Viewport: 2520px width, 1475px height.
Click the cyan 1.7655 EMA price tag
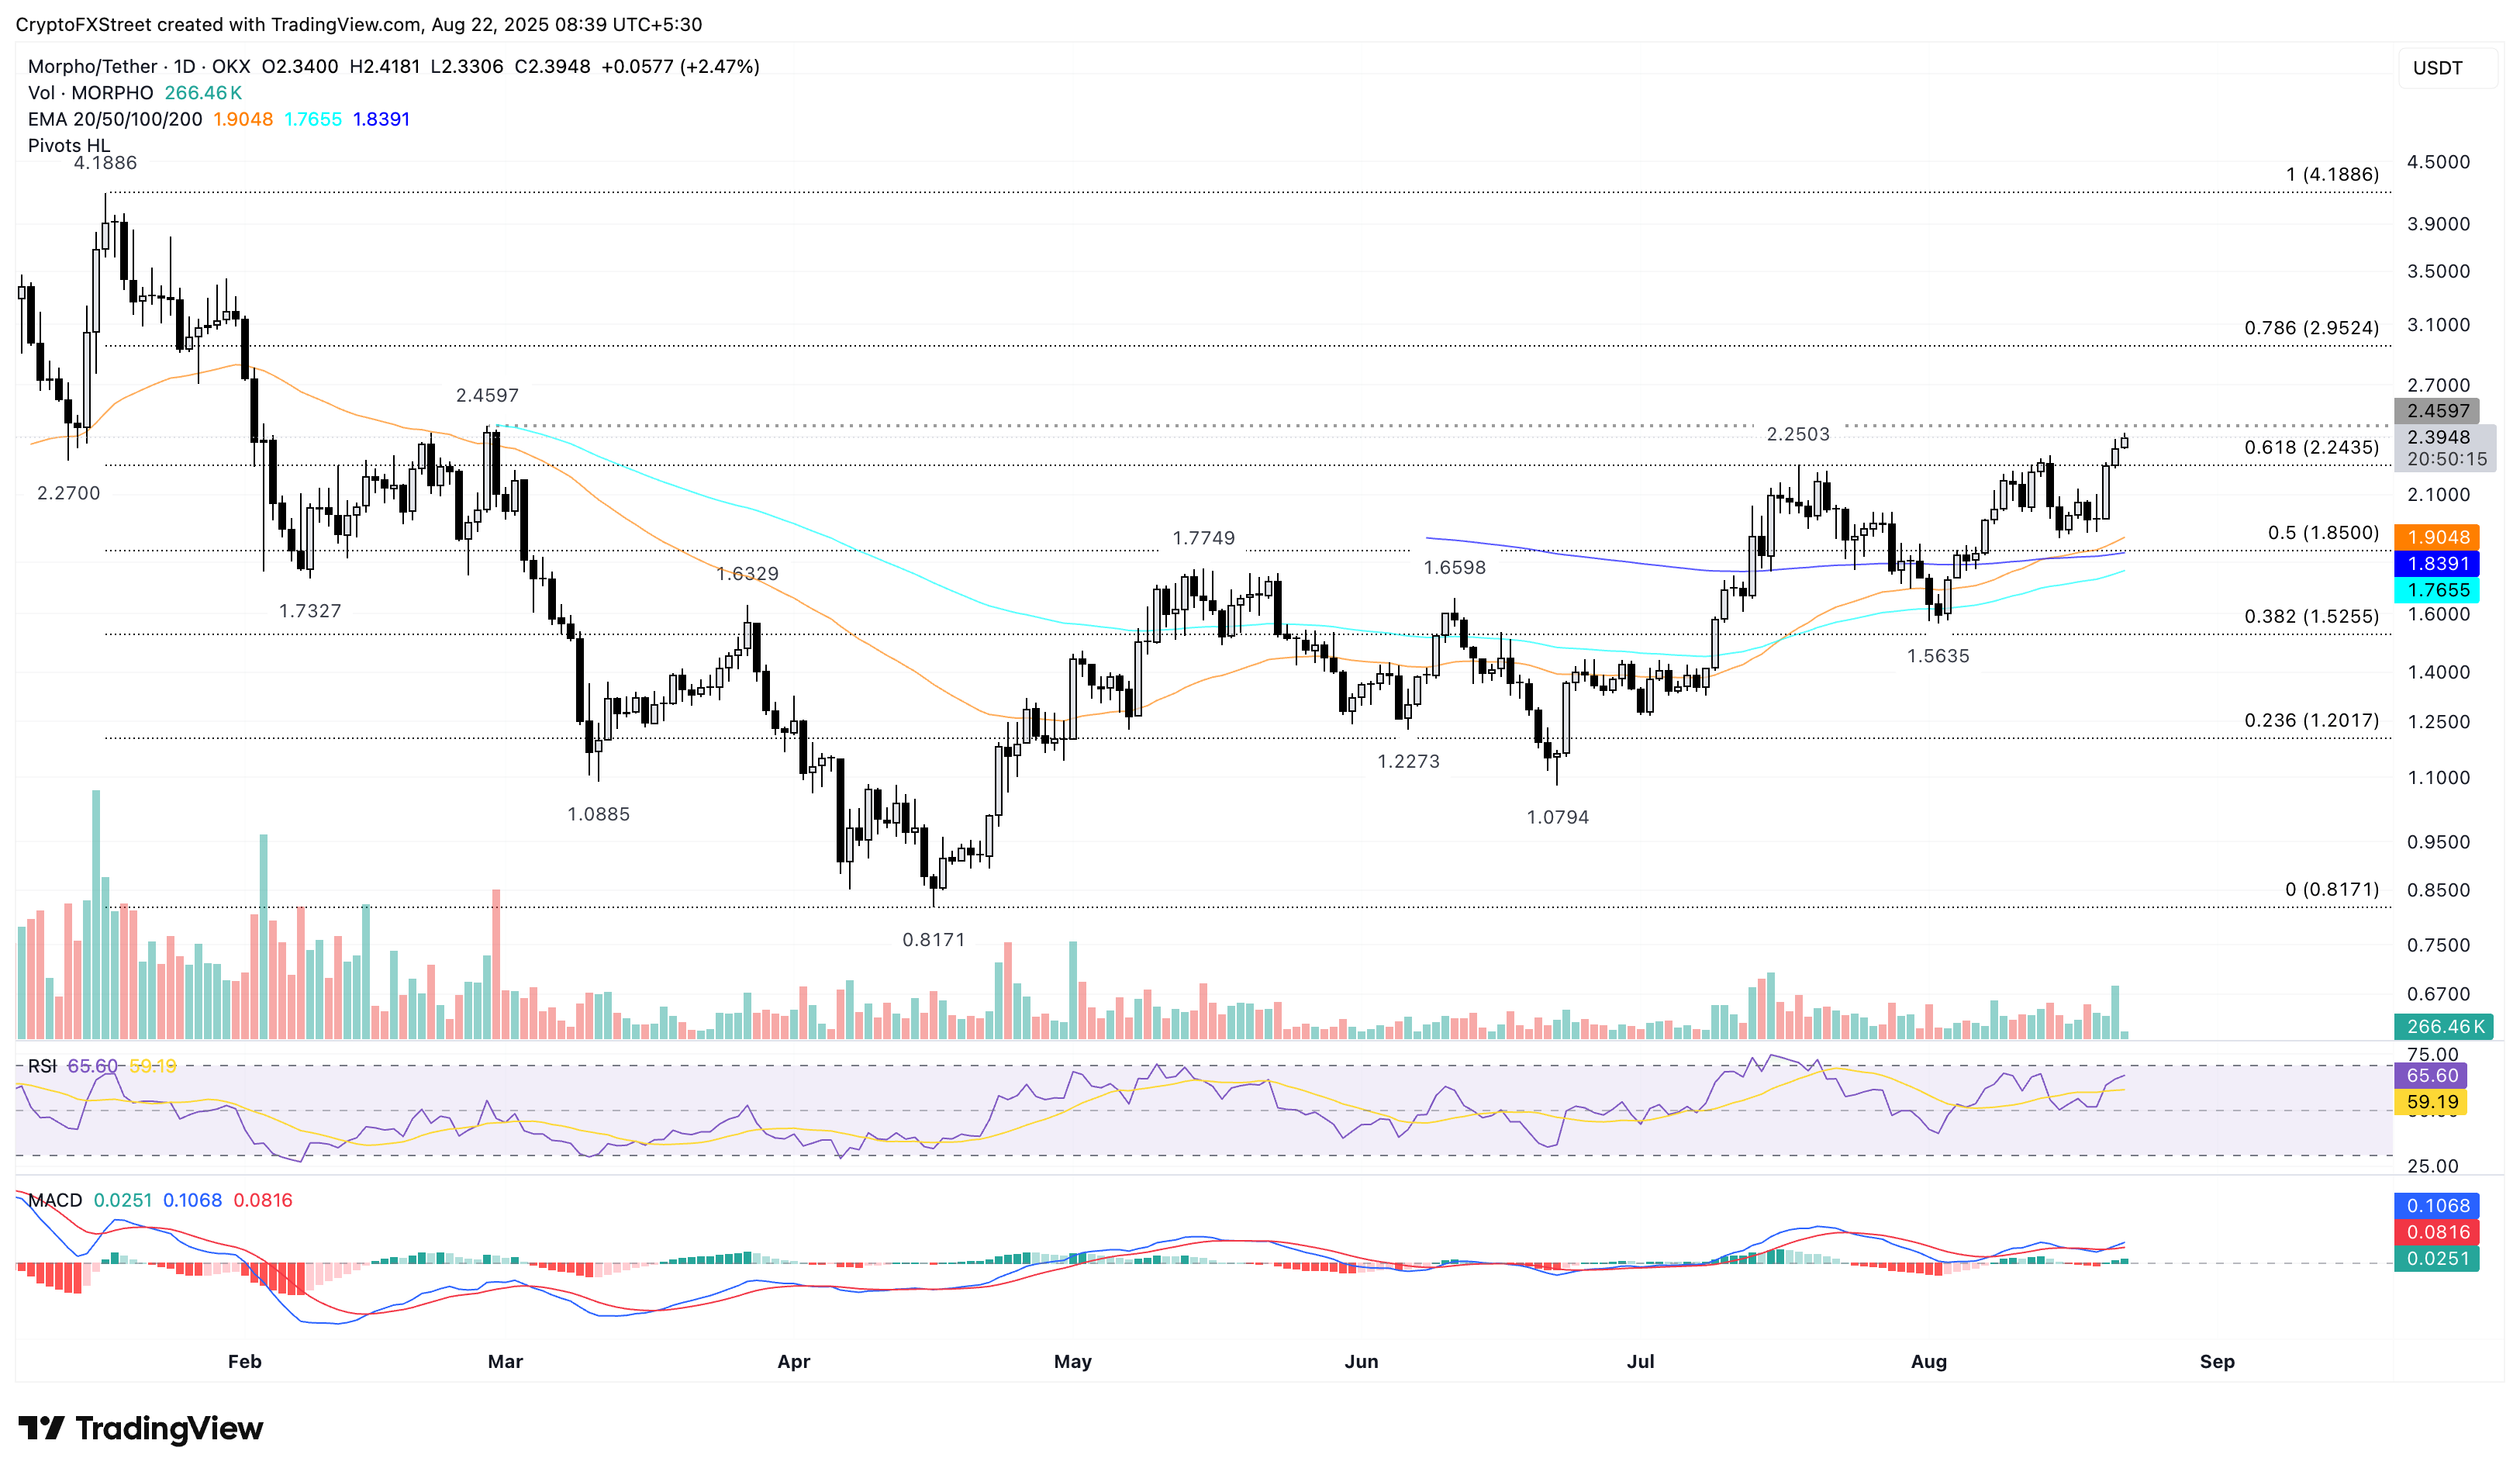2437,590
